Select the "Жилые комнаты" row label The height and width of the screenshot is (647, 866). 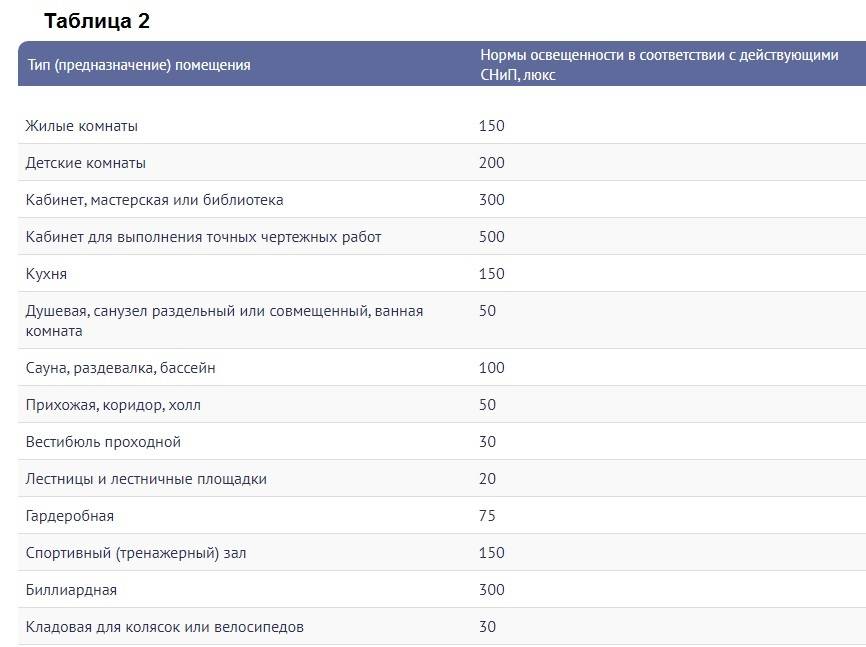tap(82, 126)
